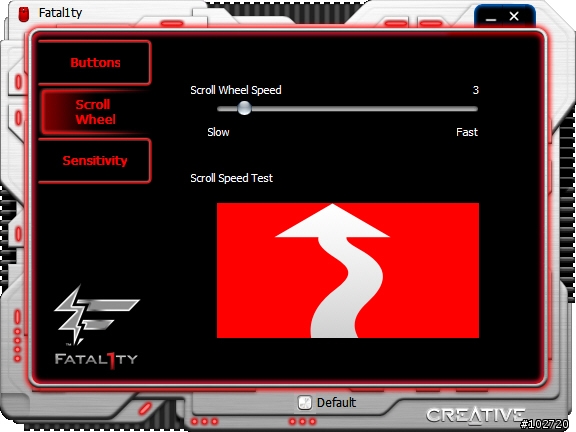Image resolution: width=576 pixels, height=432 pixels.
Task: Close the Fatal1ty window
Action: click(514, 16)
